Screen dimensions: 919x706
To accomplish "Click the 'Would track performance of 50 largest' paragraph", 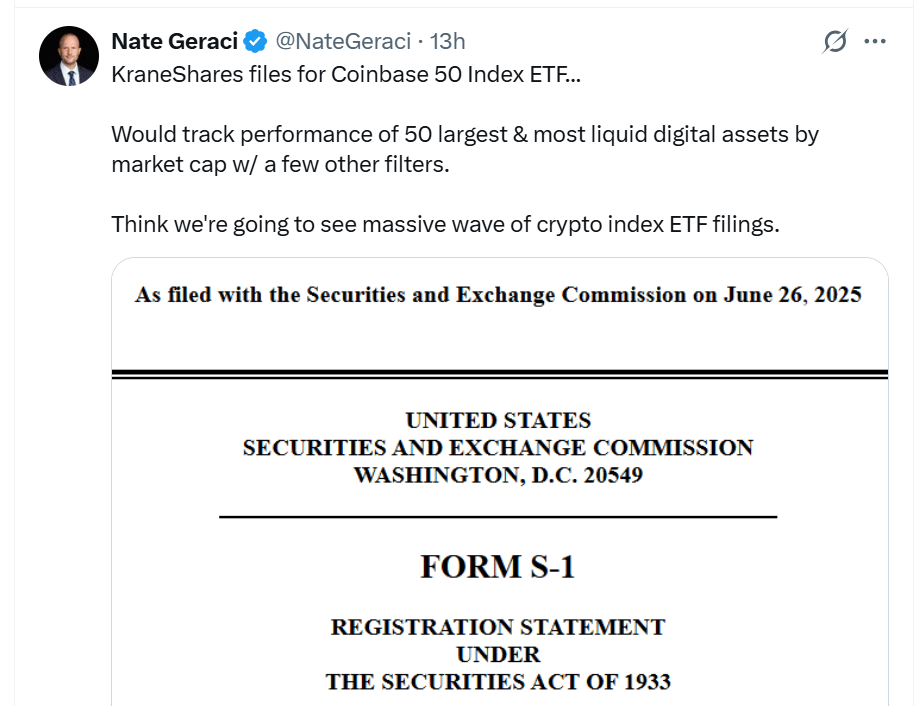I will pyautogui.click(x=465, y=134).
